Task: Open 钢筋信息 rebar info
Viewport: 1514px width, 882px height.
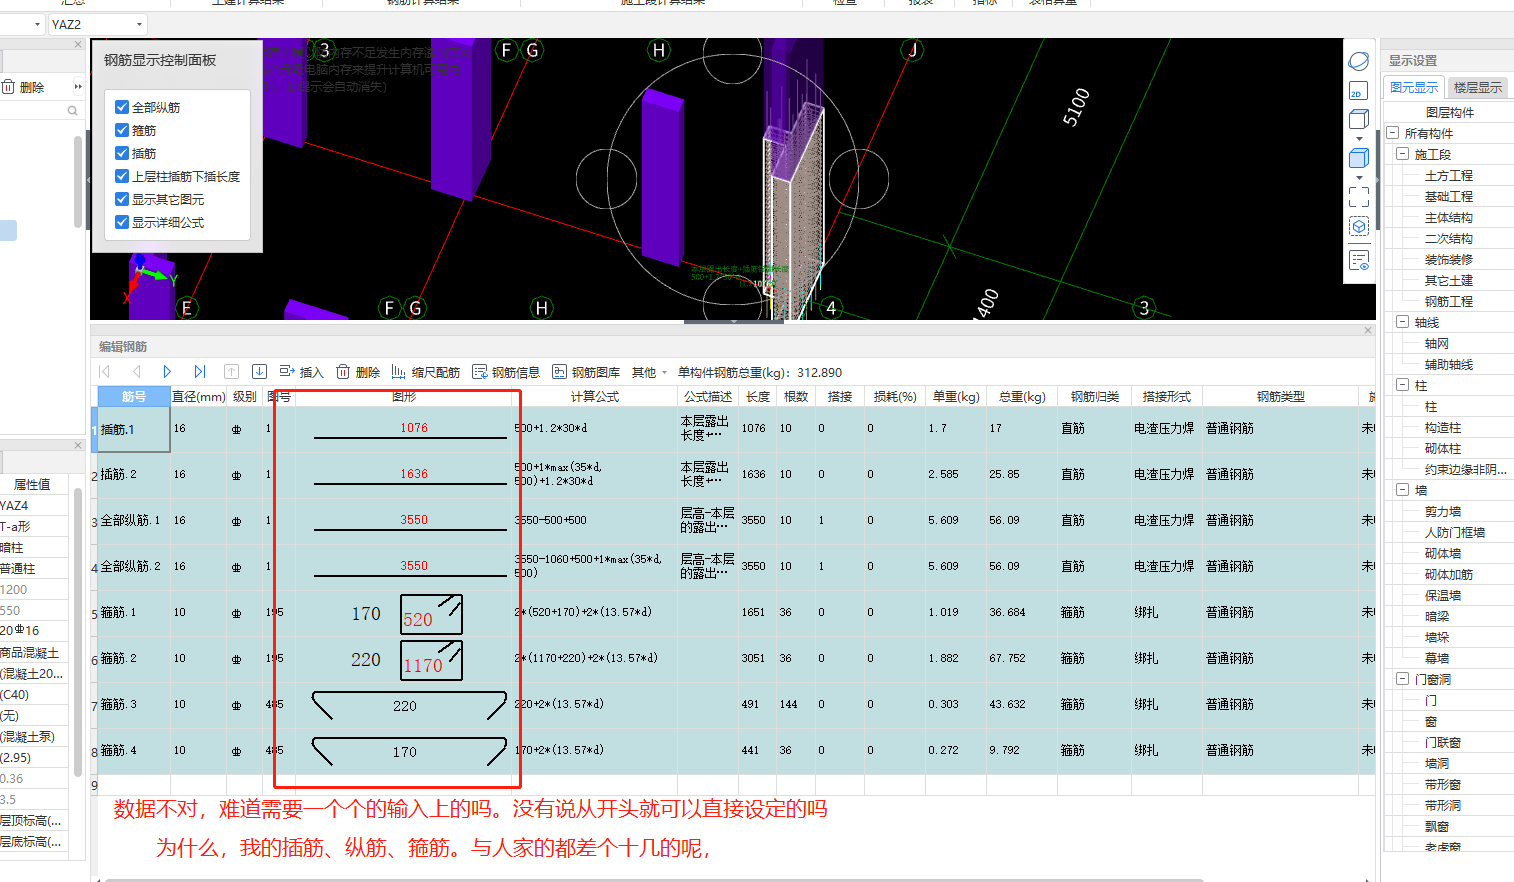Action: [506, 372]
